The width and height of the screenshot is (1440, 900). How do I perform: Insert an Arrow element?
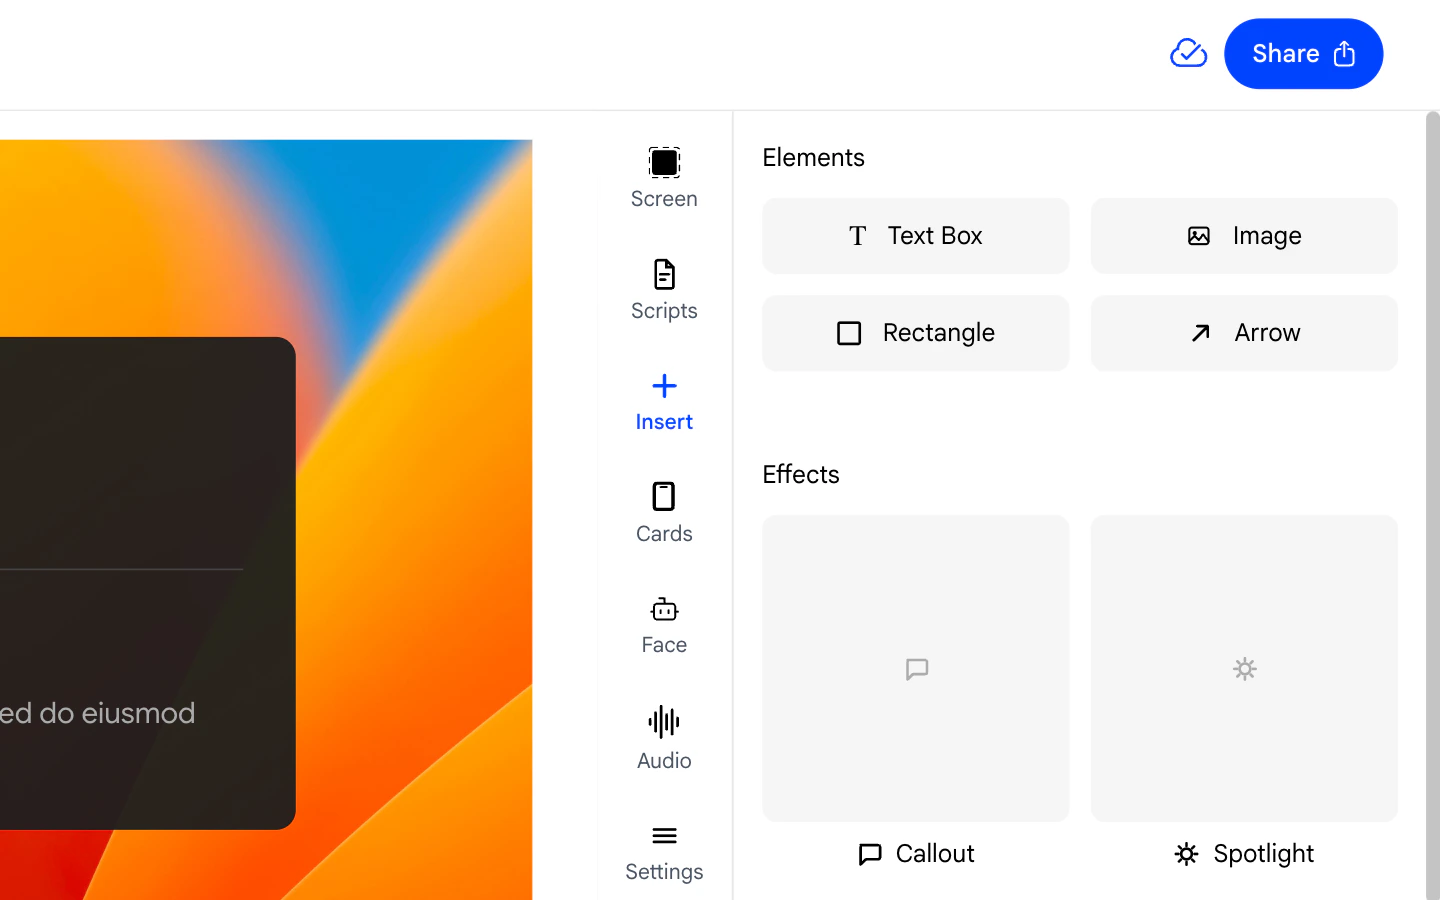coord(1244,333)
